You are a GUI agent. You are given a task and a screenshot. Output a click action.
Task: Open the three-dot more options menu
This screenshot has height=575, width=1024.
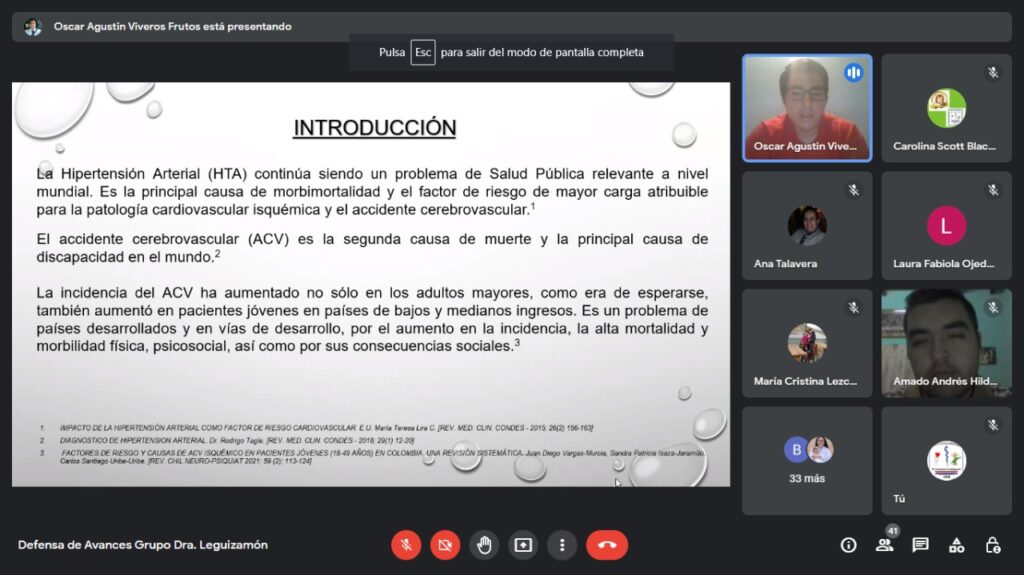pyautogui.click(x=562, y=545)
